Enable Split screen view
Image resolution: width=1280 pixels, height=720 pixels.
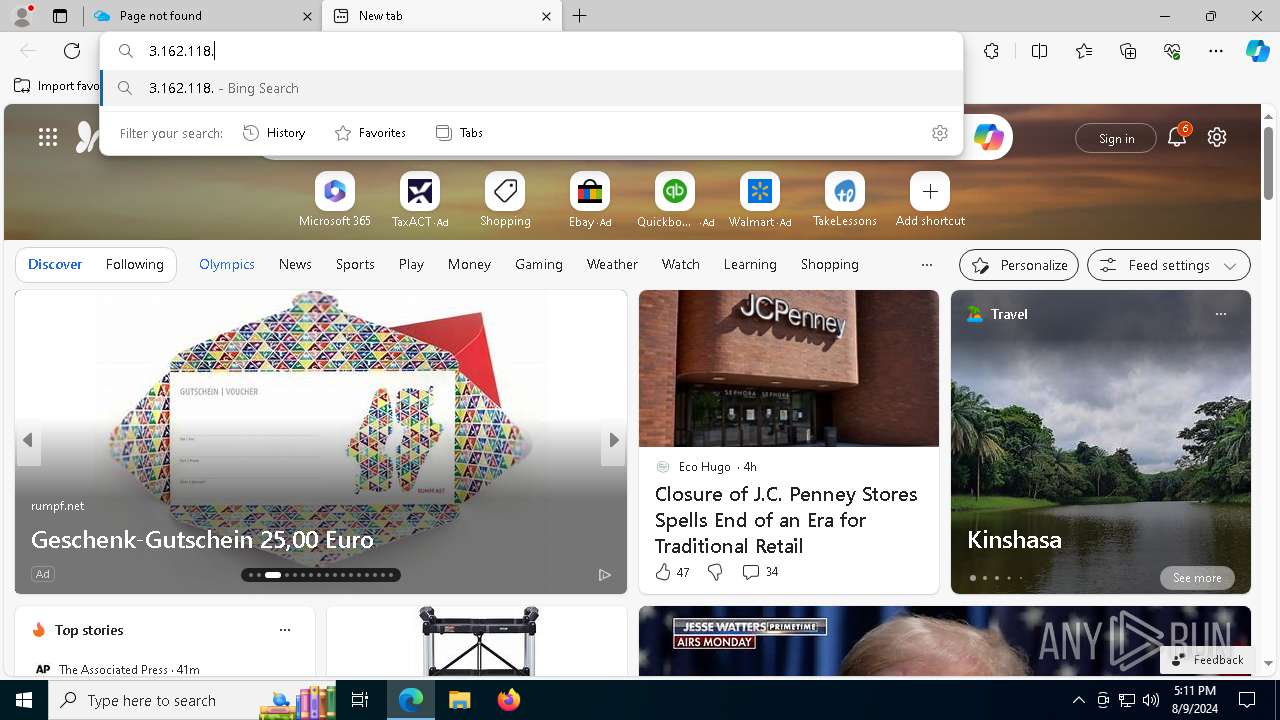1039,51
